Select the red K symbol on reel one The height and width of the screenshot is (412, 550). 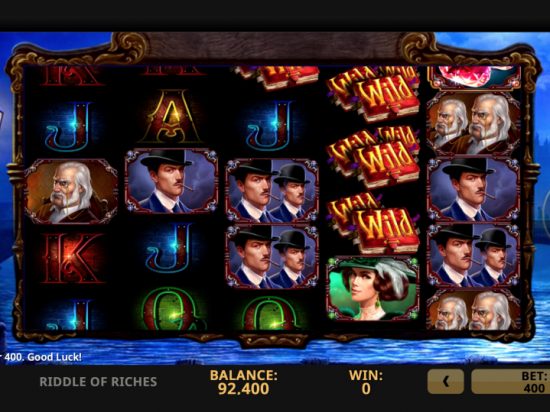click(73, 258)
